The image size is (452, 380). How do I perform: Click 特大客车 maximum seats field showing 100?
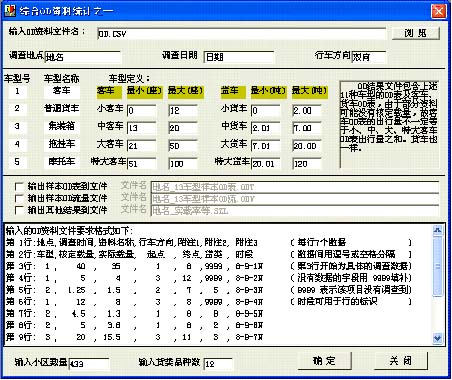point(183,163)
